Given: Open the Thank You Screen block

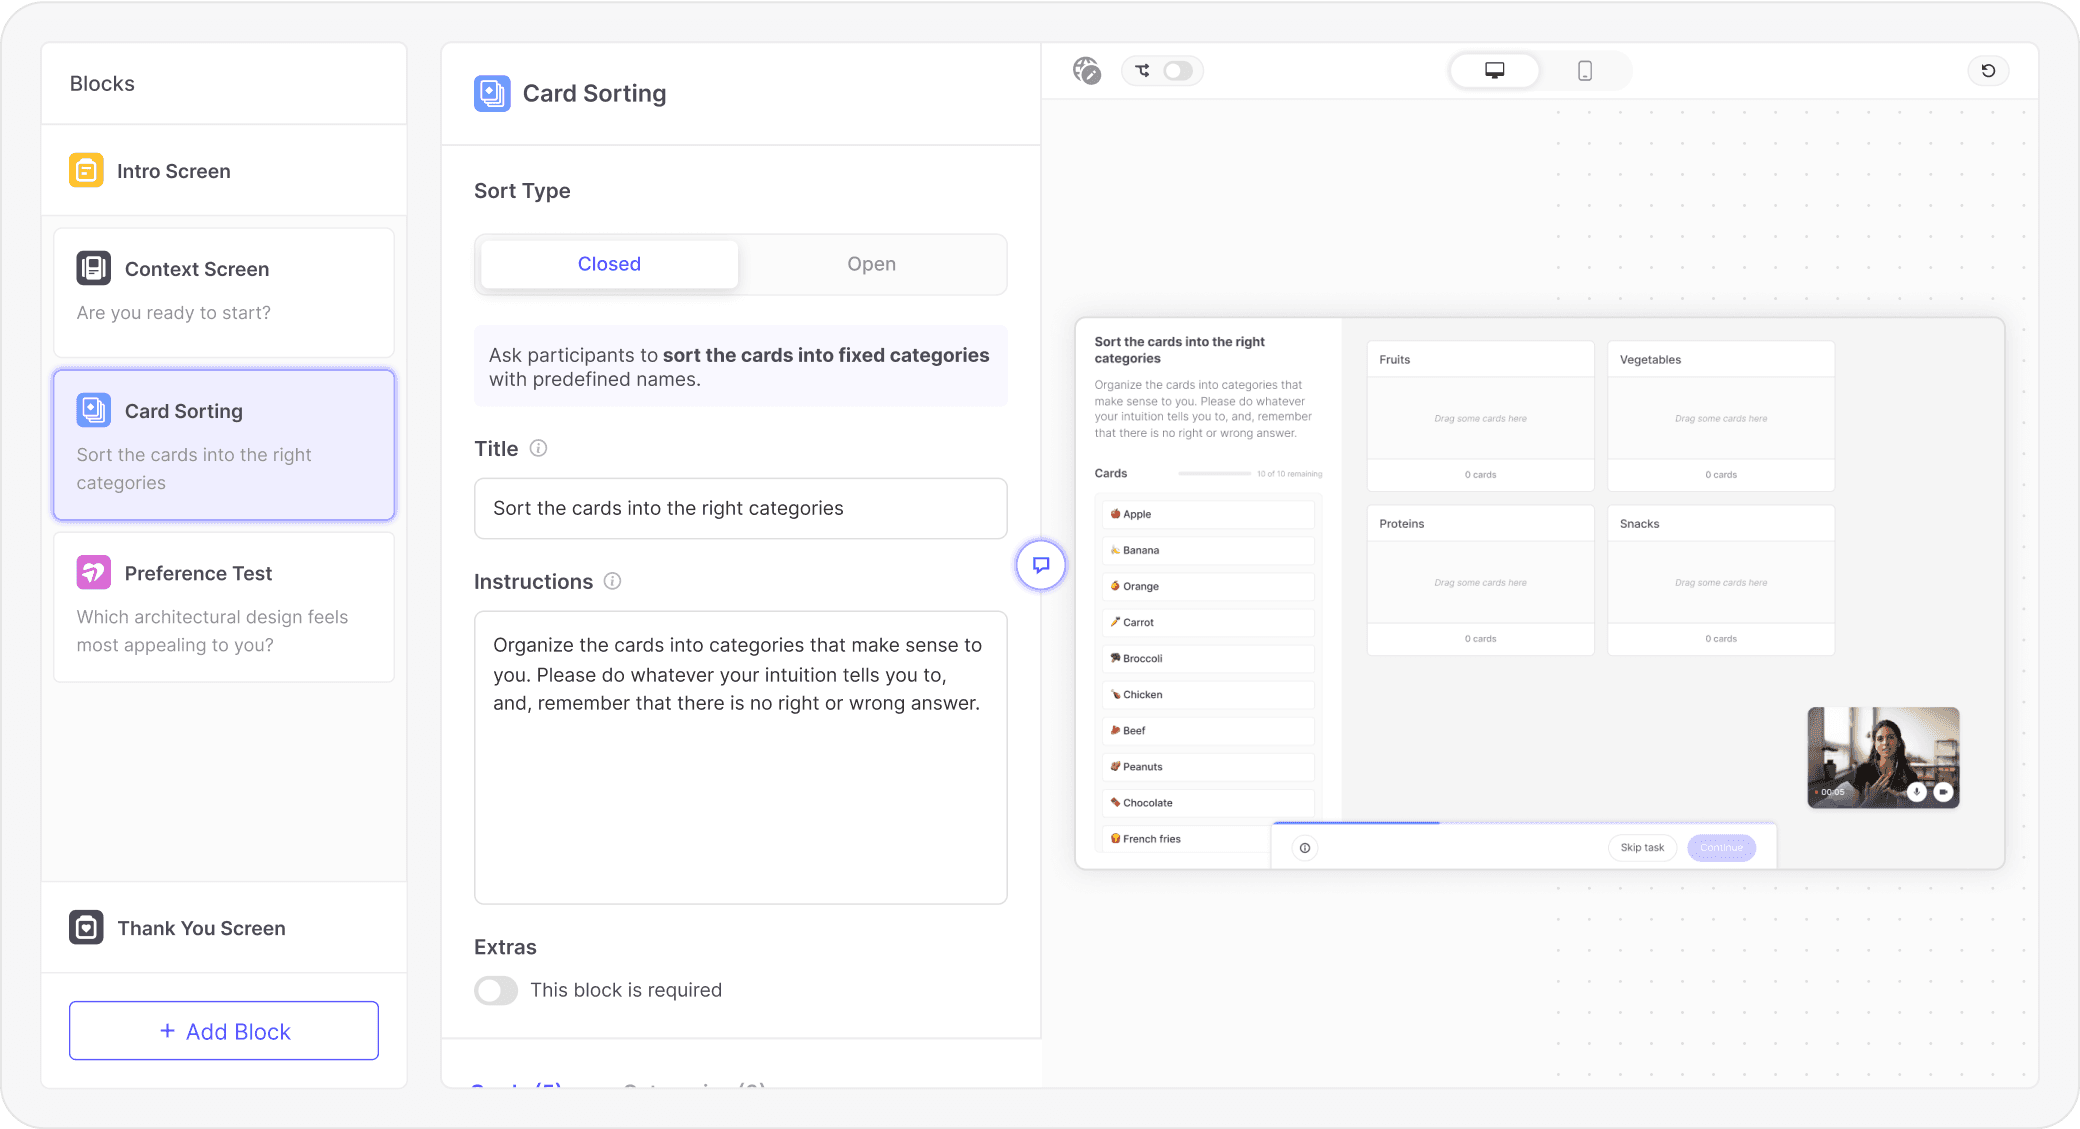Looking at the screenshot, I should [224, 928].
